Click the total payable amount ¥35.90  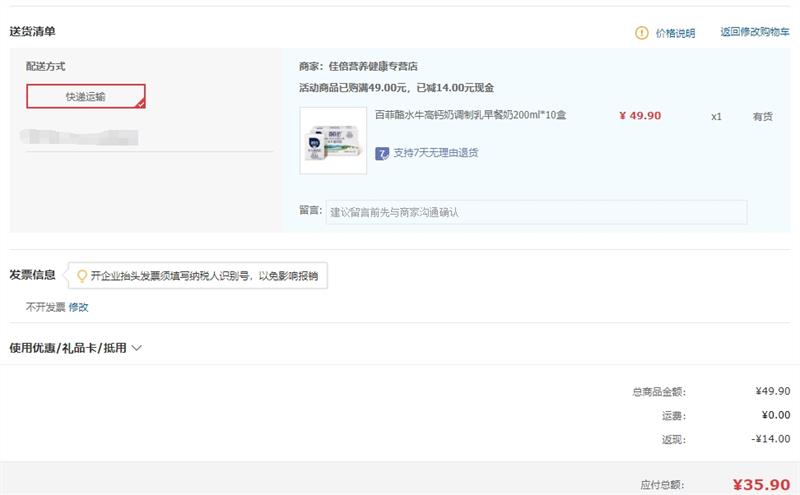pyautogui.click(x=761, y=485)
